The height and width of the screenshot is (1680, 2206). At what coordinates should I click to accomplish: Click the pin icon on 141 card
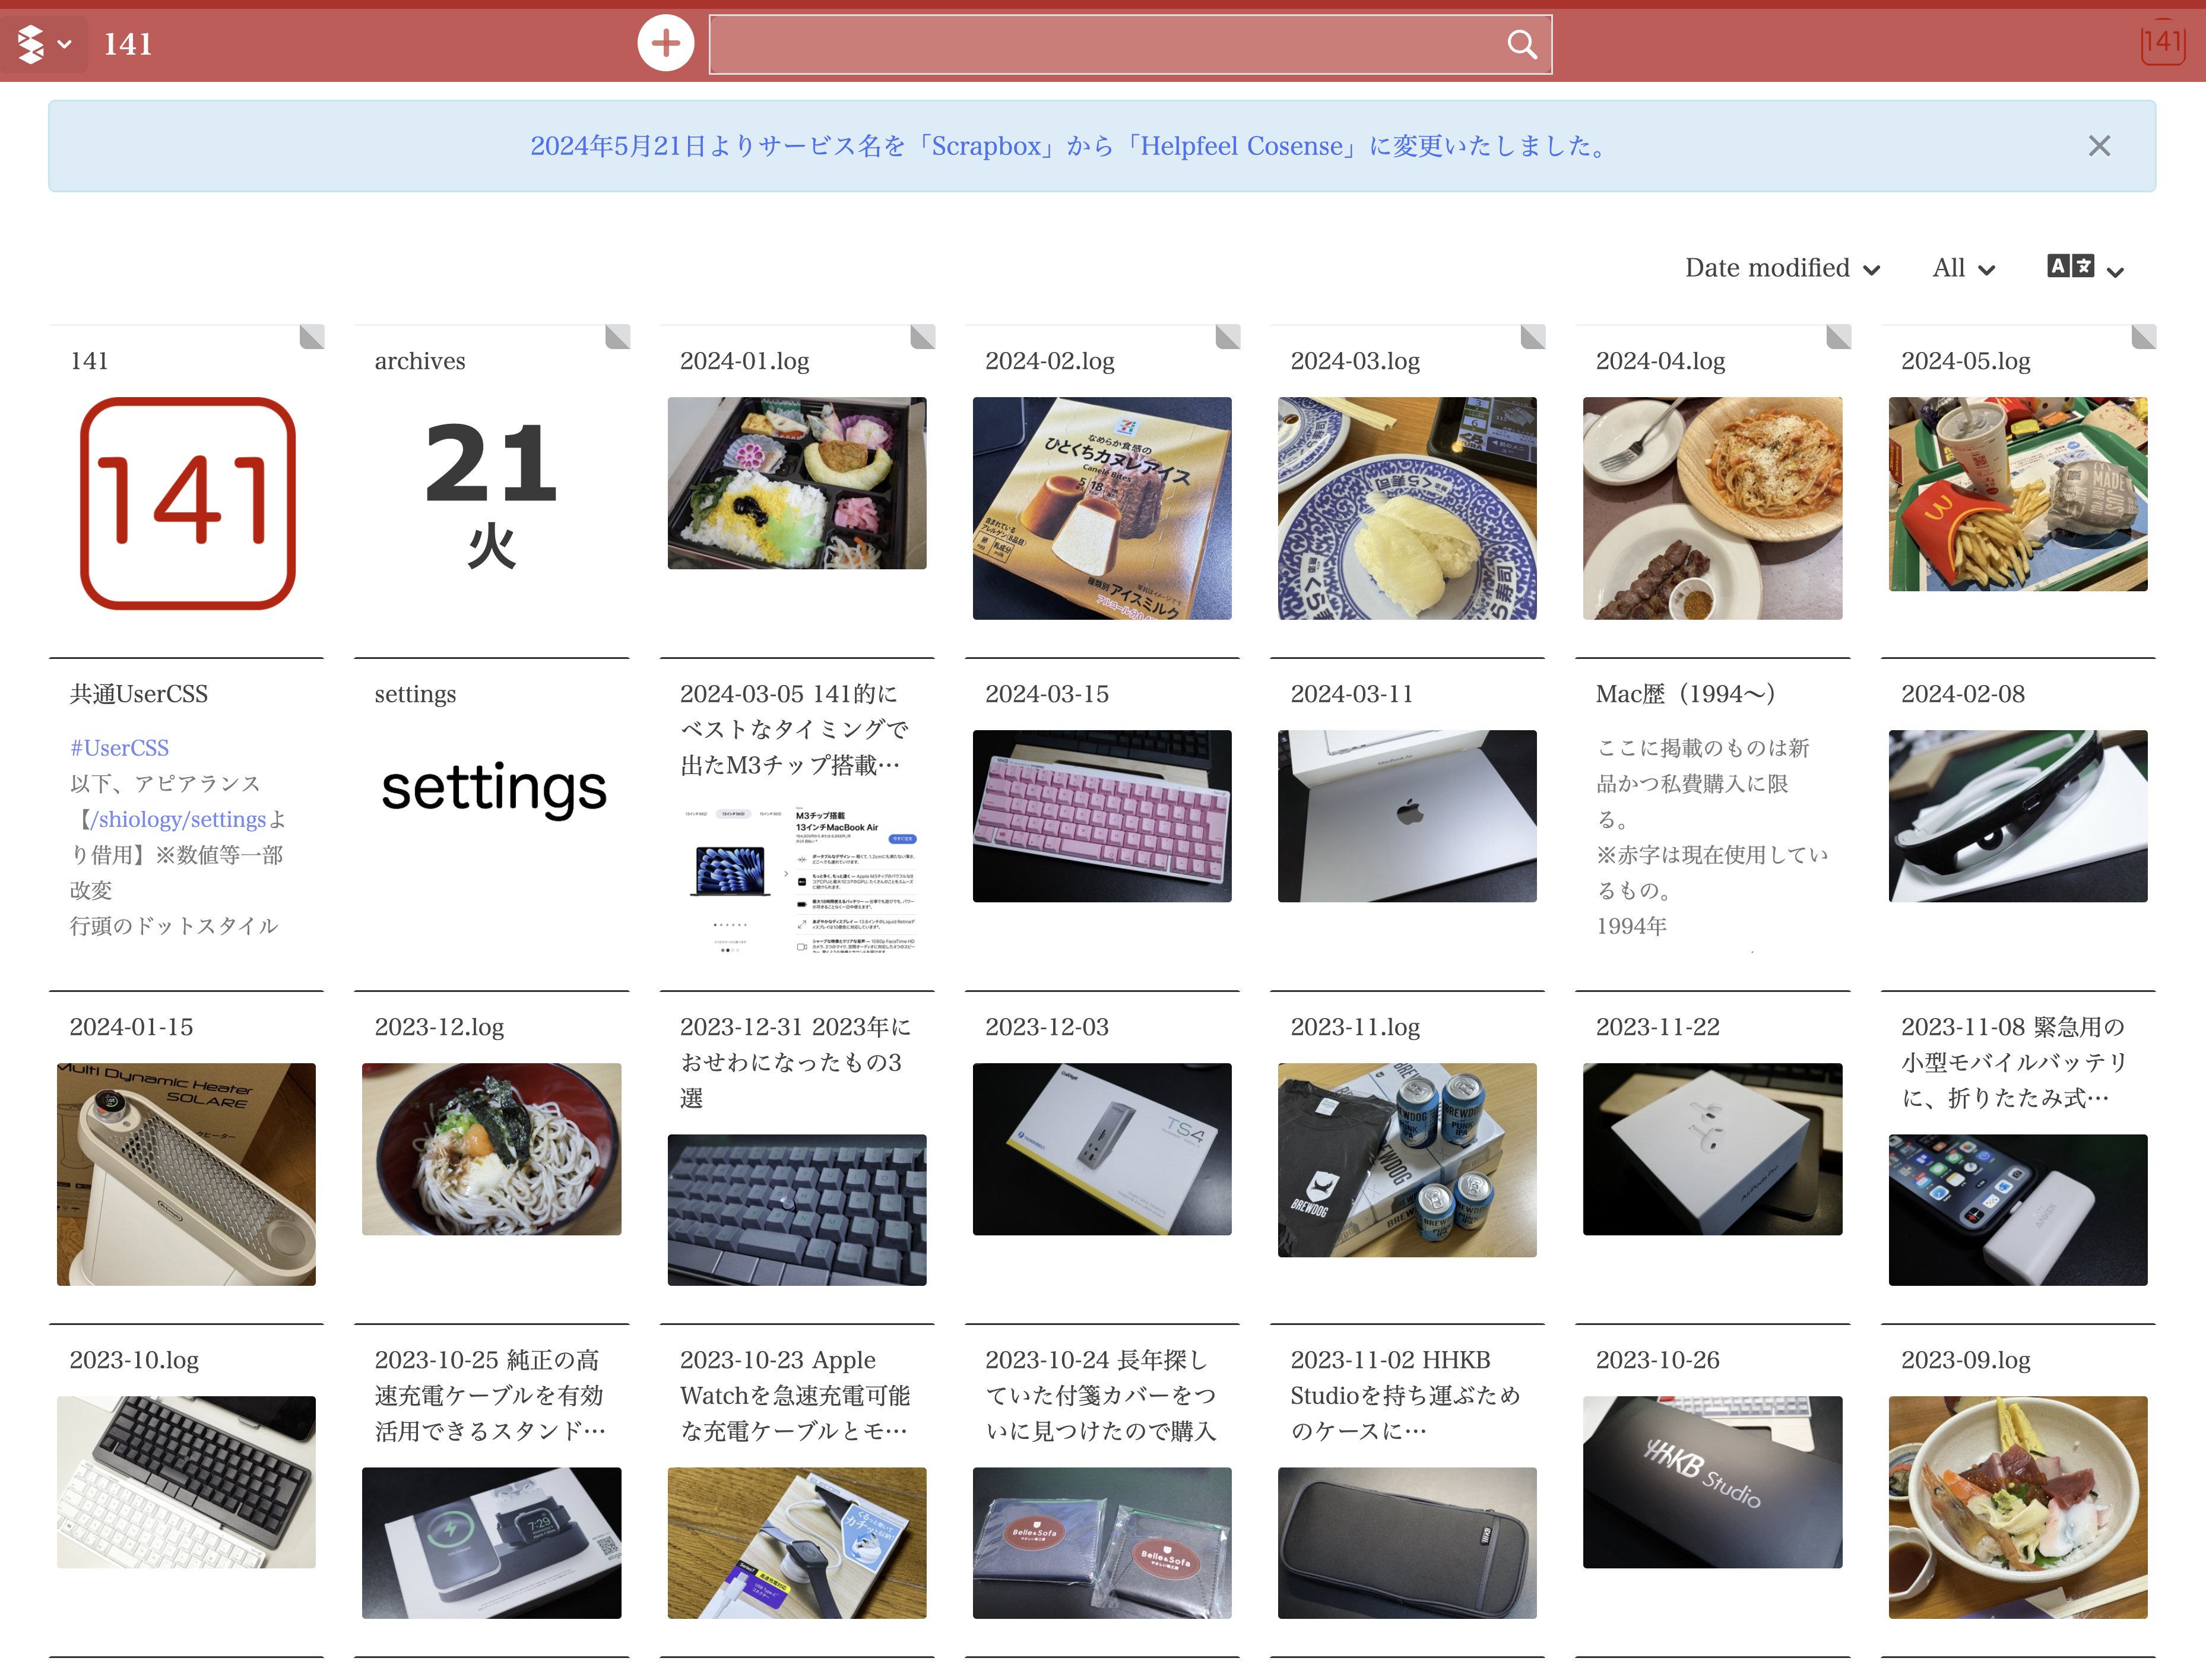tap(312, 337)
